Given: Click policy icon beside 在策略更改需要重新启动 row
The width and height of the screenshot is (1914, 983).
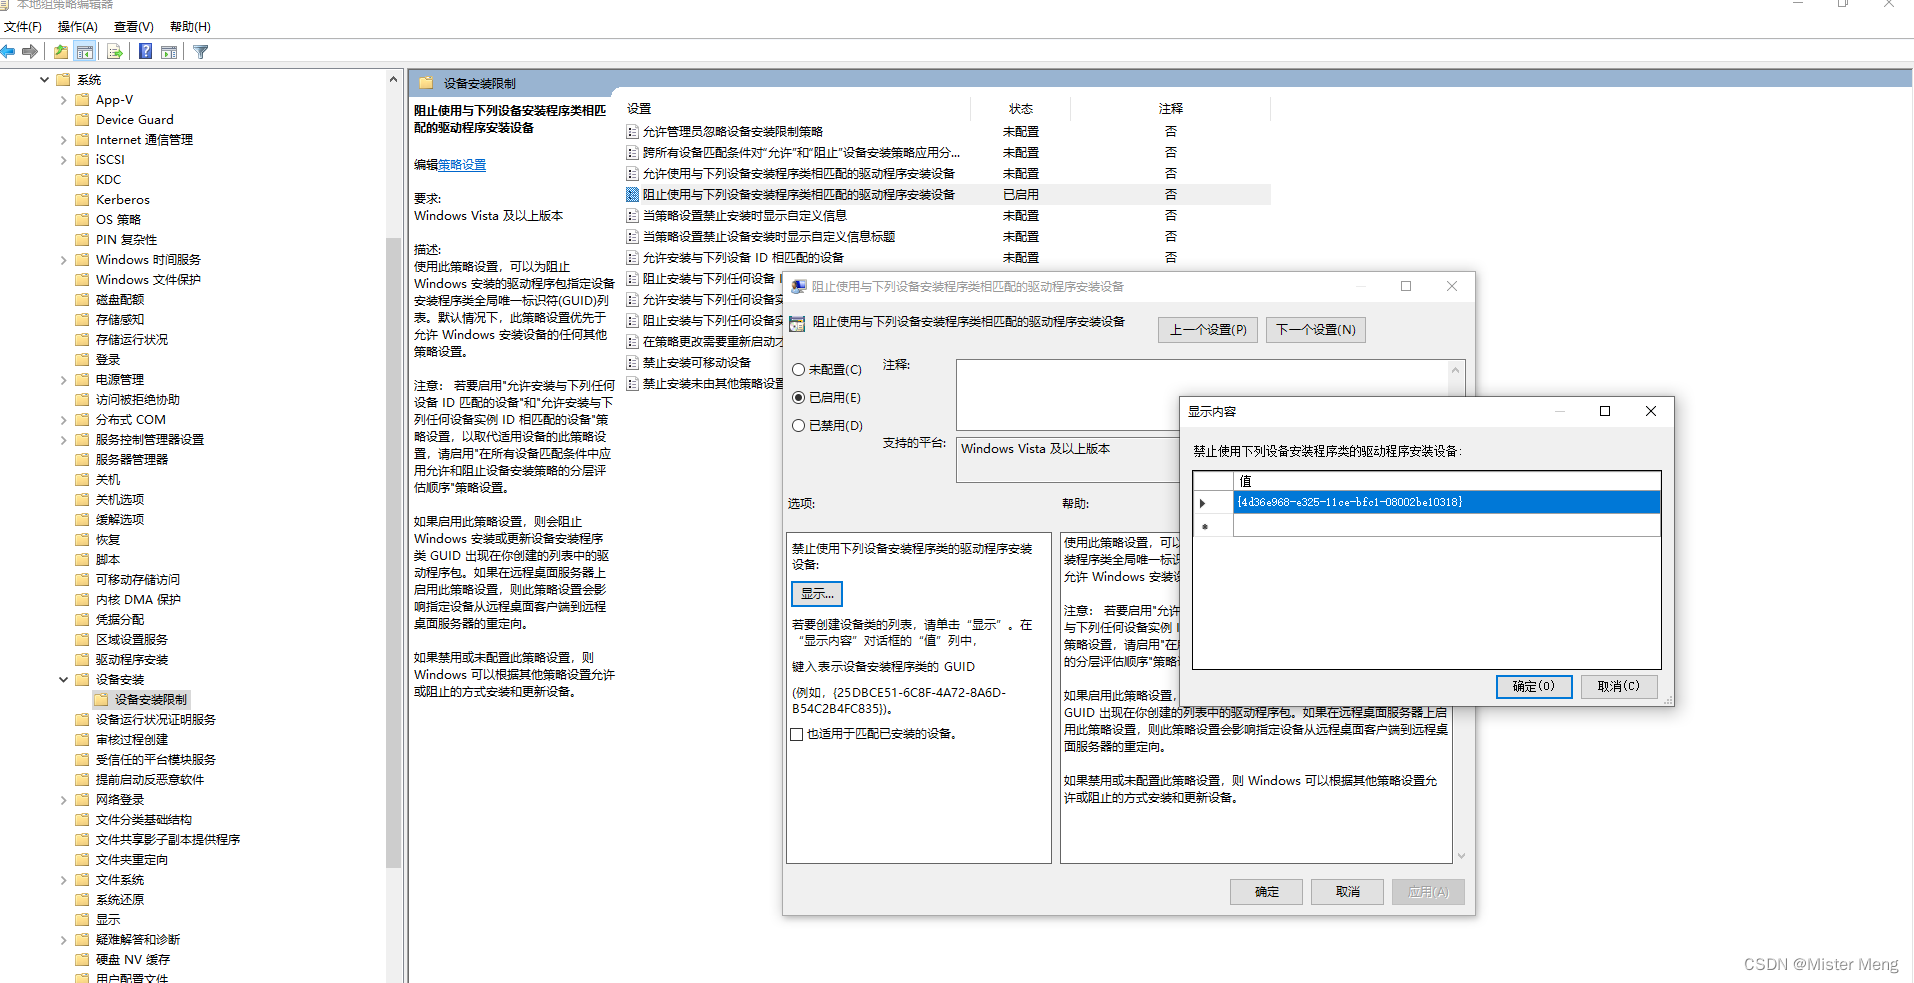Looking at the screenshot, I should click(632, 342).
